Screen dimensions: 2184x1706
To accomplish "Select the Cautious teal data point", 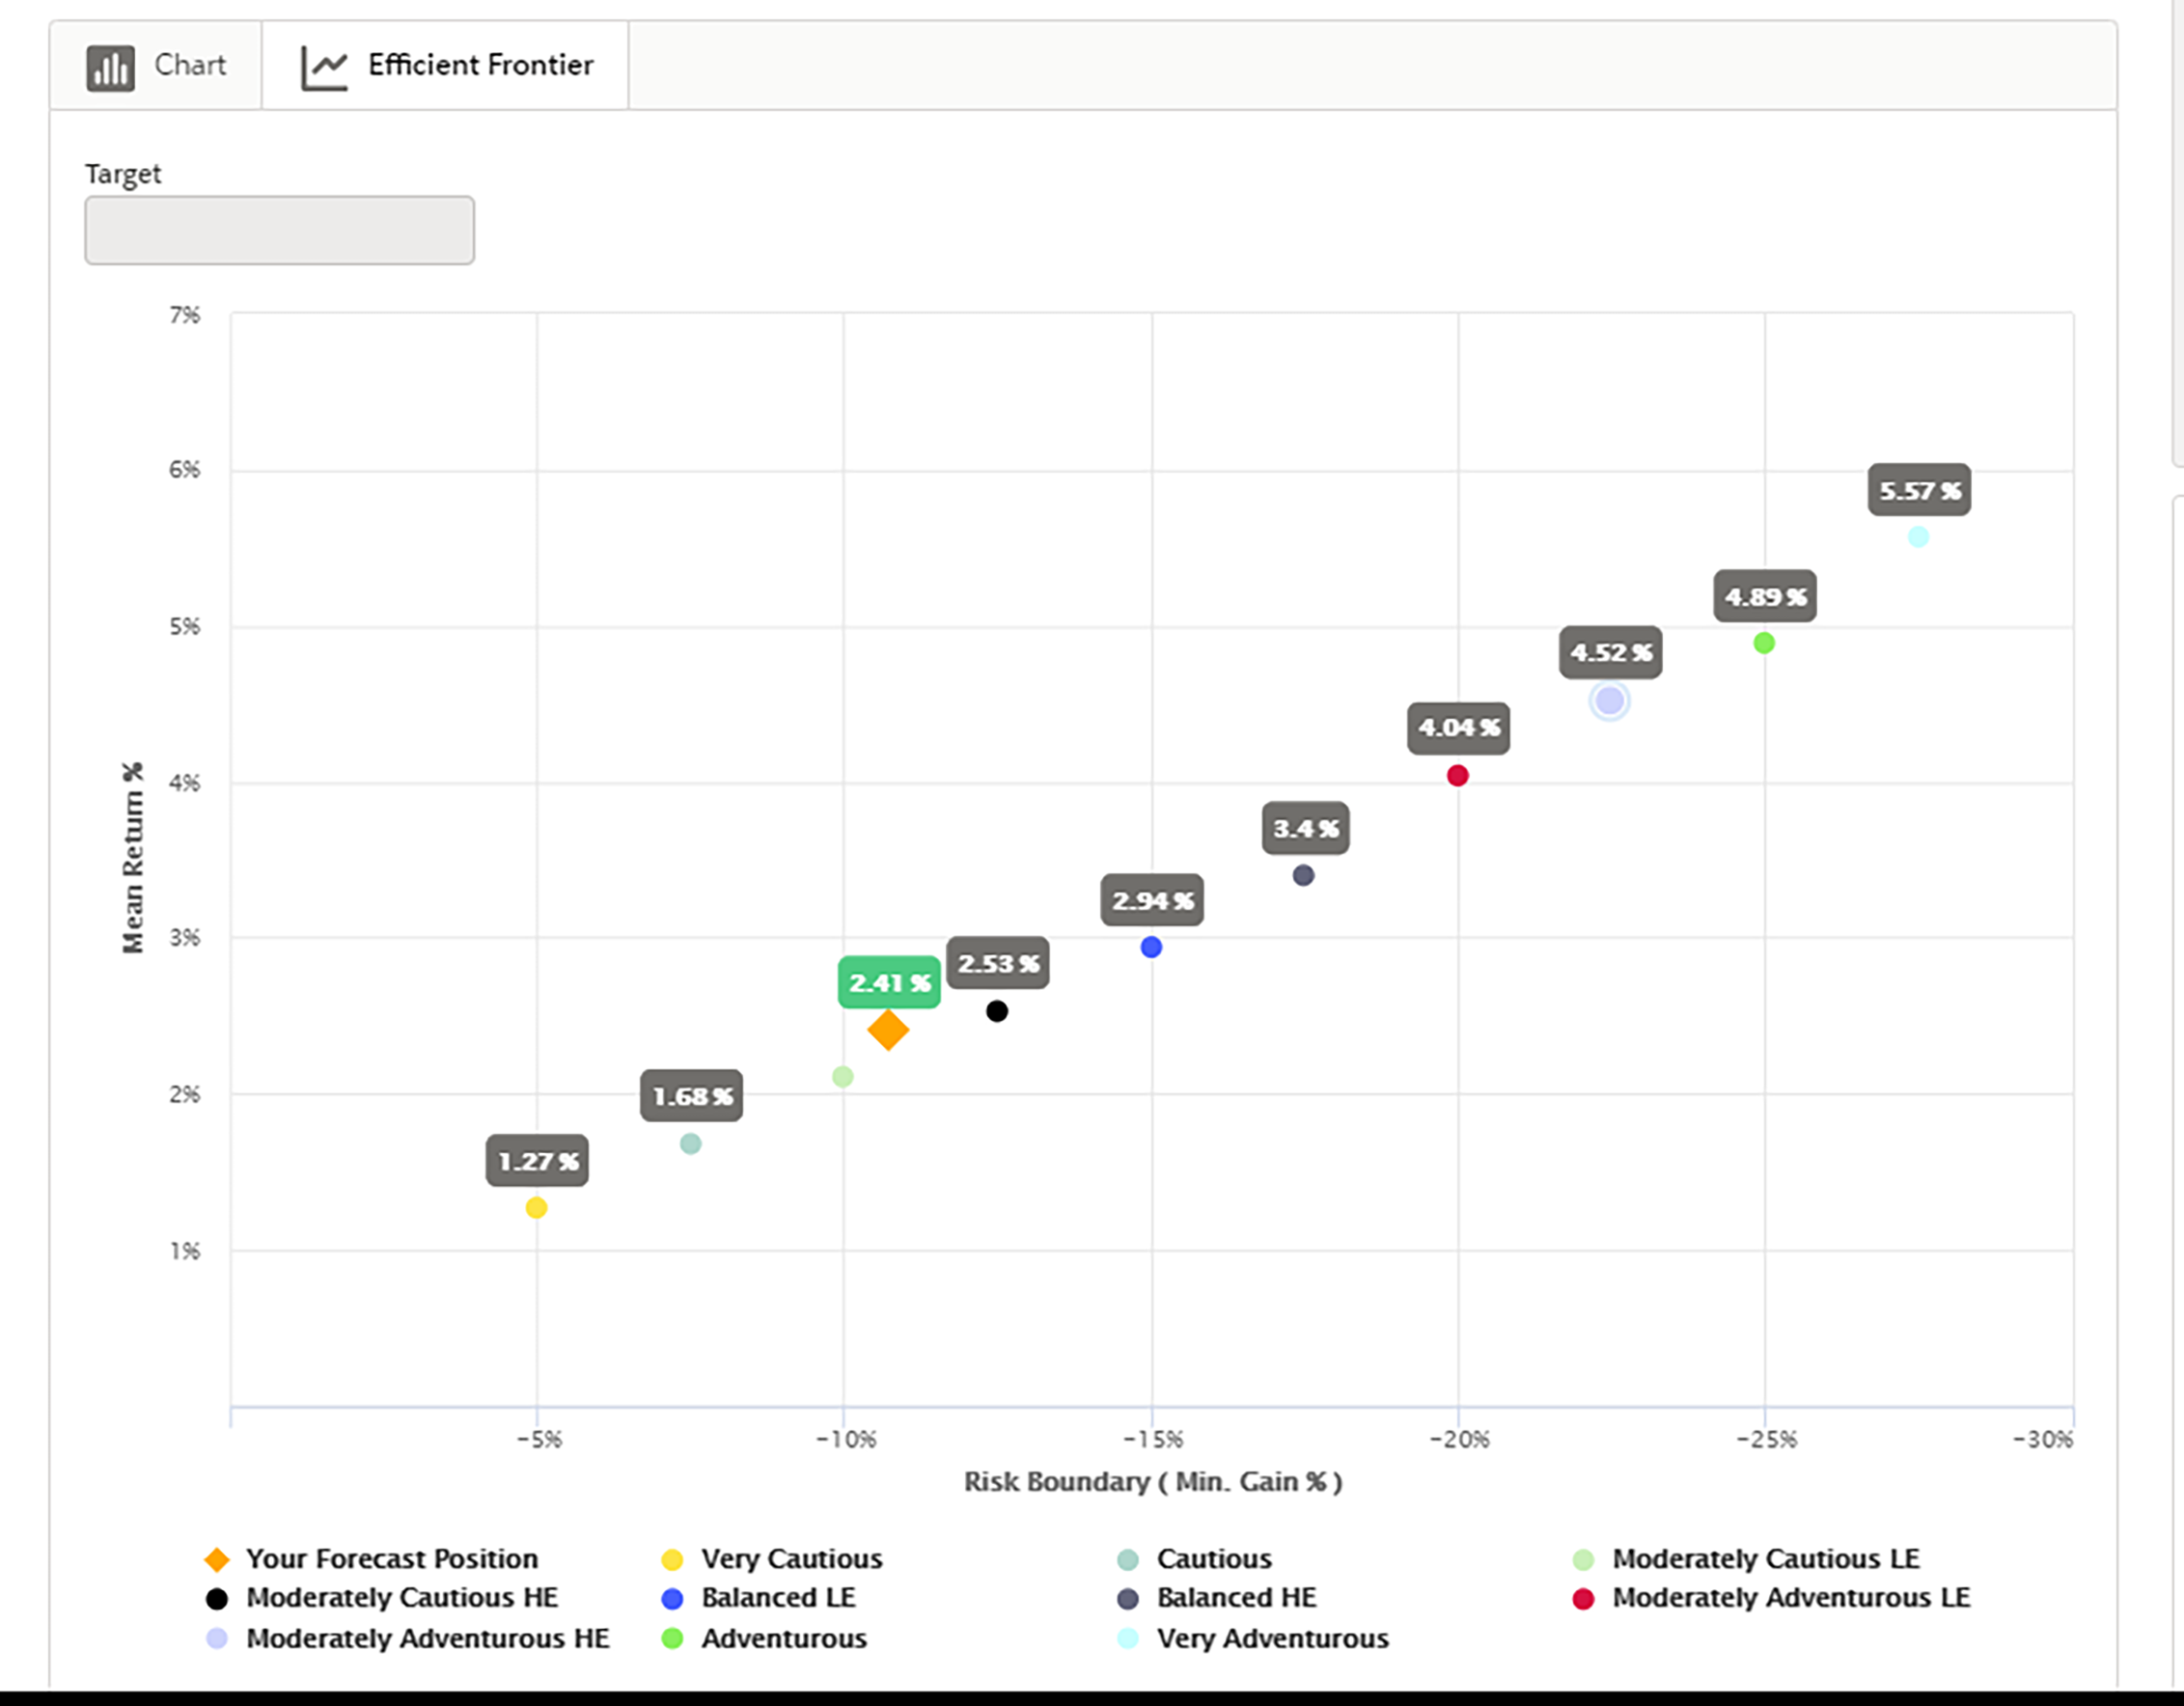I will (x=690, y=1143).
